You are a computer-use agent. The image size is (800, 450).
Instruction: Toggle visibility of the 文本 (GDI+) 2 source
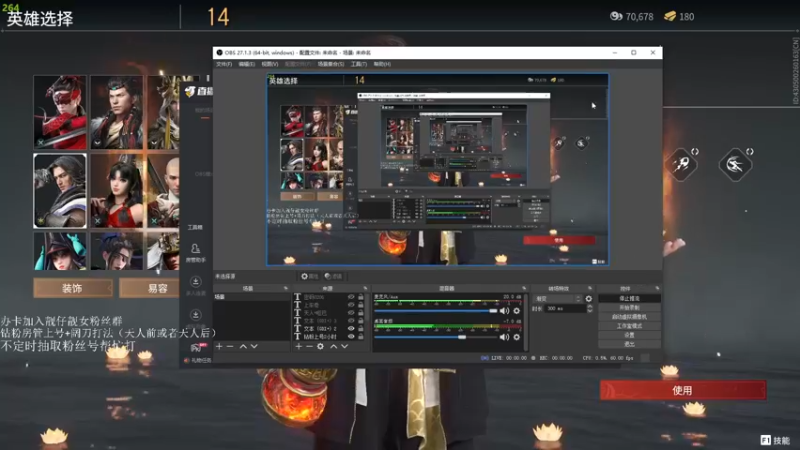tap(351, 329)
